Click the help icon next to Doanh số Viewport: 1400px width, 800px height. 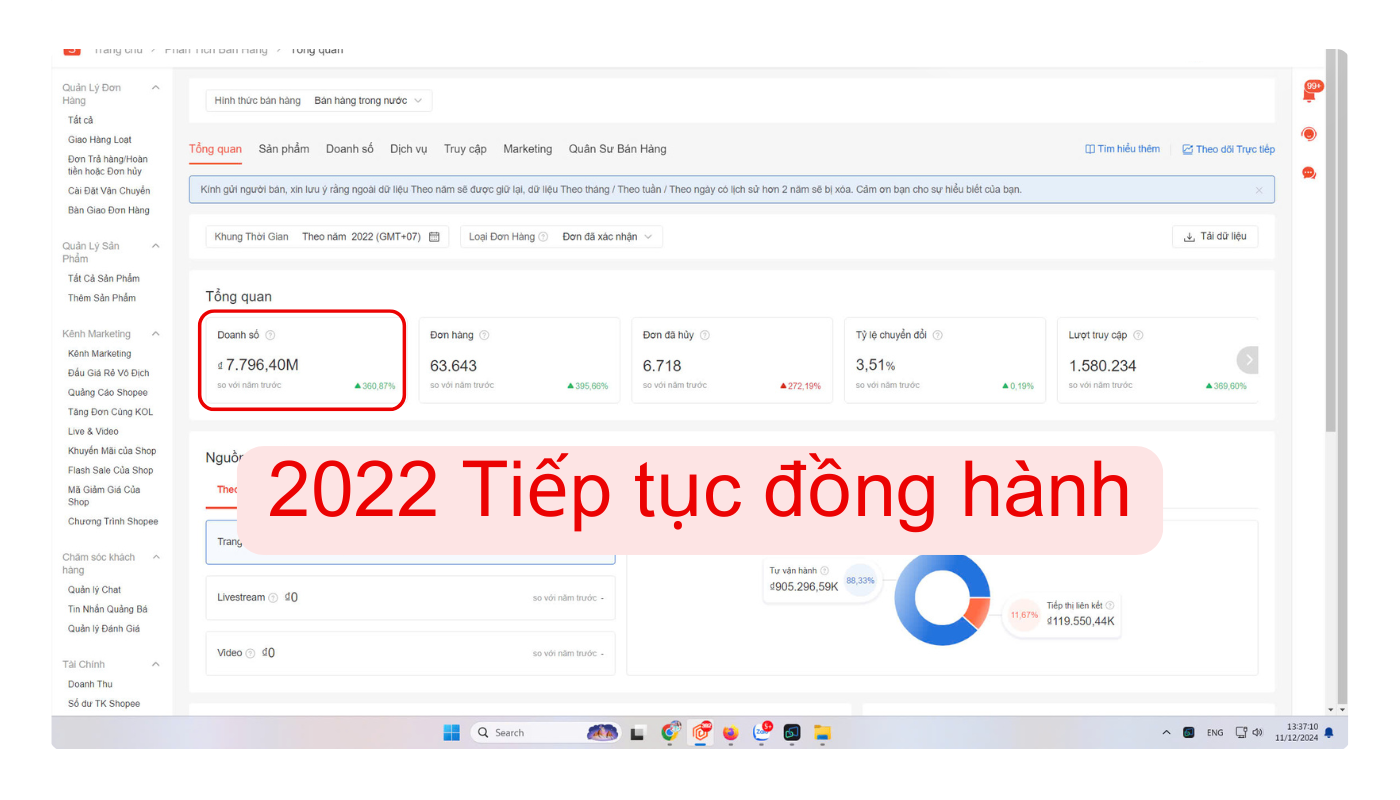pos(270,335)
